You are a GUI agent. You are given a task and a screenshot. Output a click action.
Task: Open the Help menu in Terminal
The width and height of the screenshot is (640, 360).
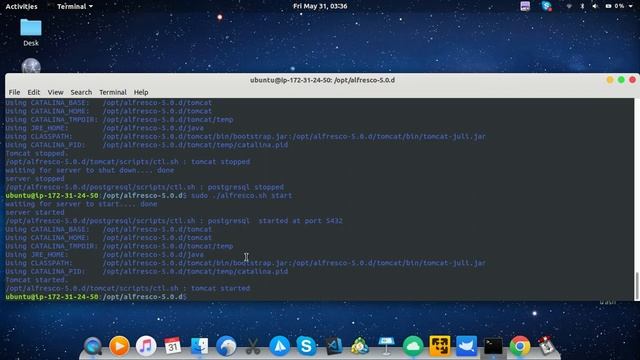pos(141,92)
